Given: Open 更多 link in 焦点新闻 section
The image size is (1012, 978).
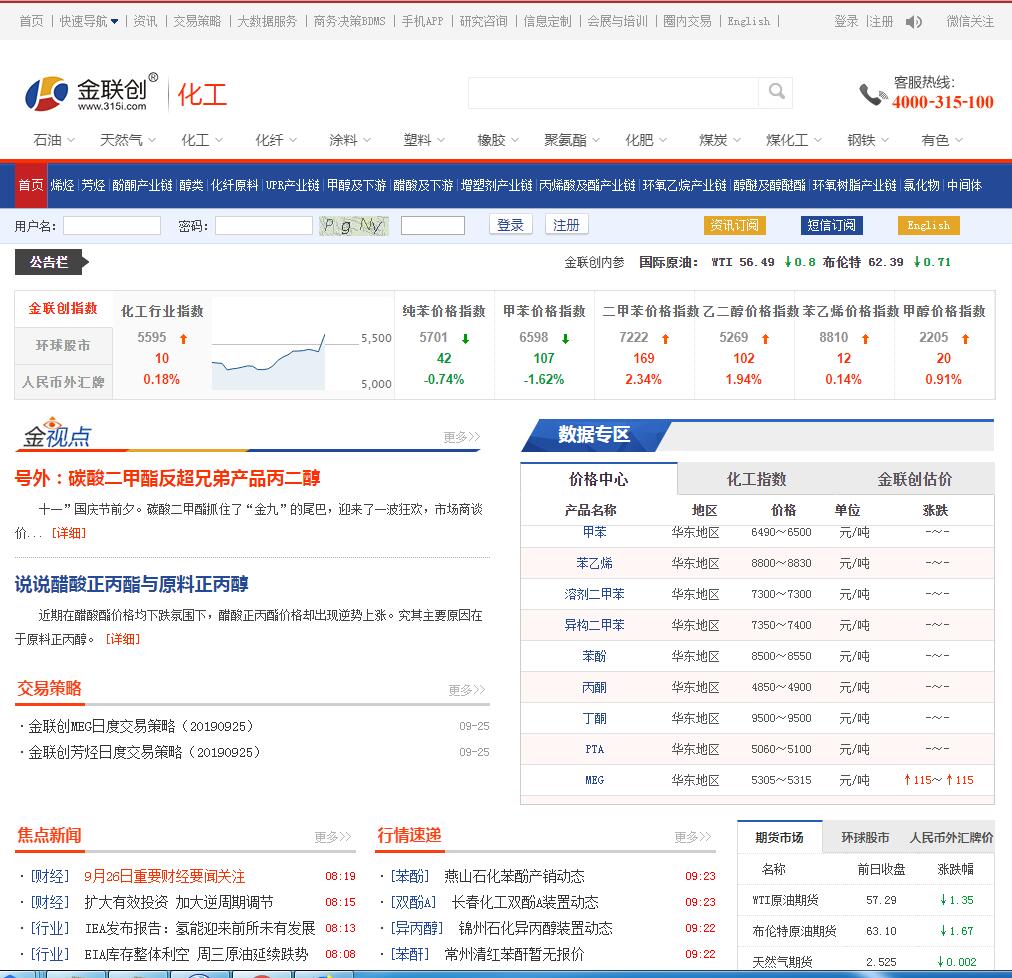Looking at the screenshot, I should (332, 837).
